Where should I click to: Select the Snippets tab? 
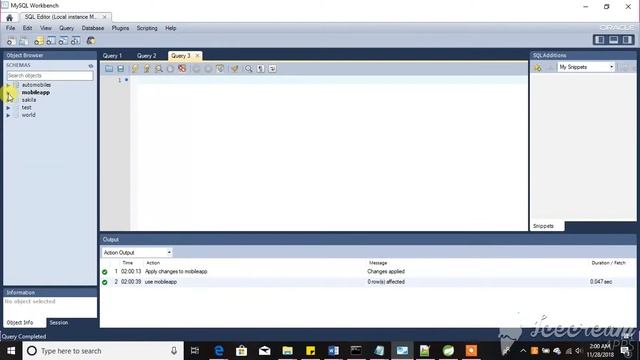544,226
